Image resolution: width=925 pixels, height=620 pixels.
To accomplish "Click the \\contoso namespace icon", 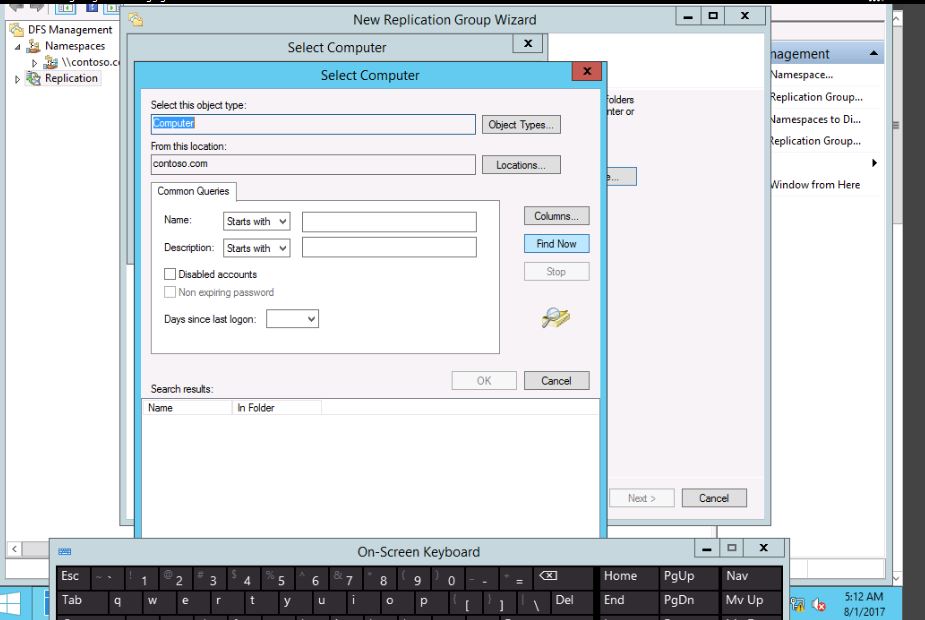I will pos(51,63).
